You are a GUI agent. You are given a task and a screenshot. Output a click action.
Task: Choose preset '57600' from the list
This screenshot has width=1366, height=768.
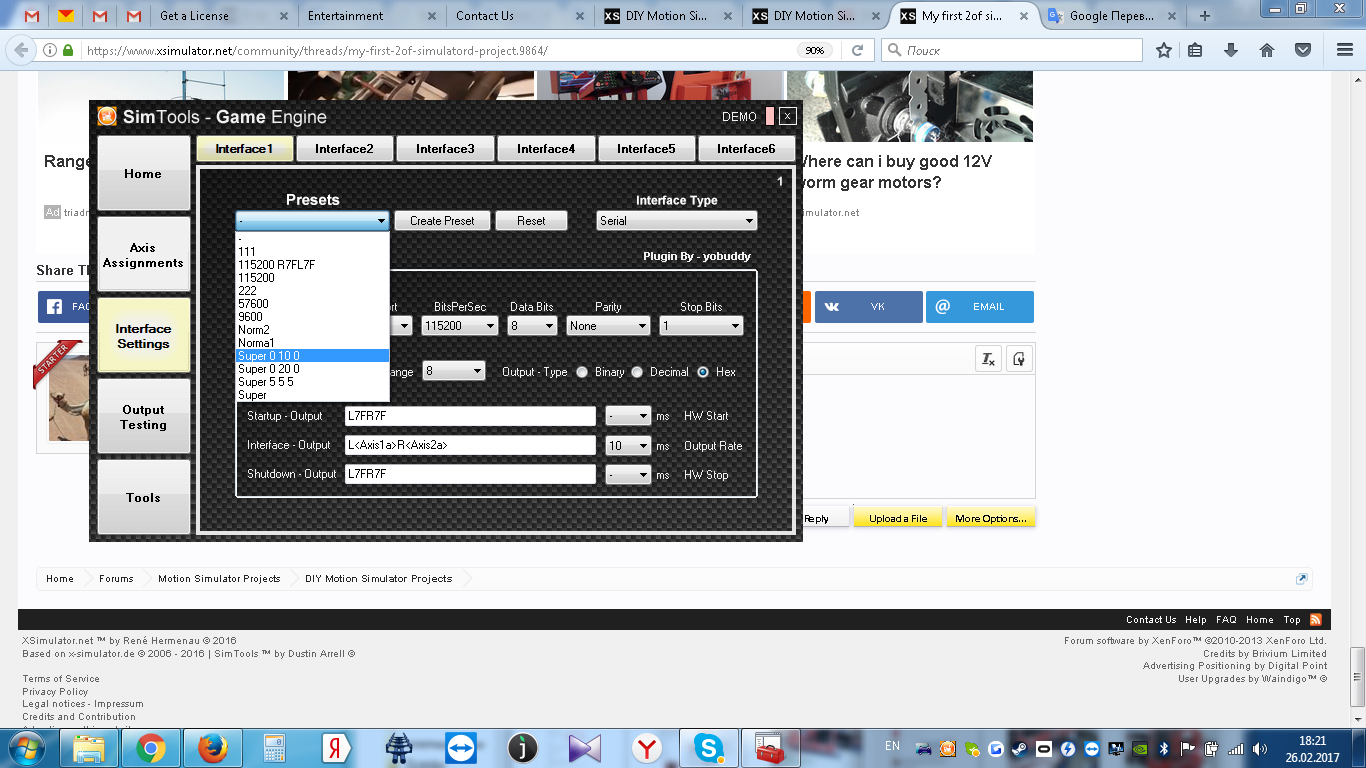click(312, 304)
